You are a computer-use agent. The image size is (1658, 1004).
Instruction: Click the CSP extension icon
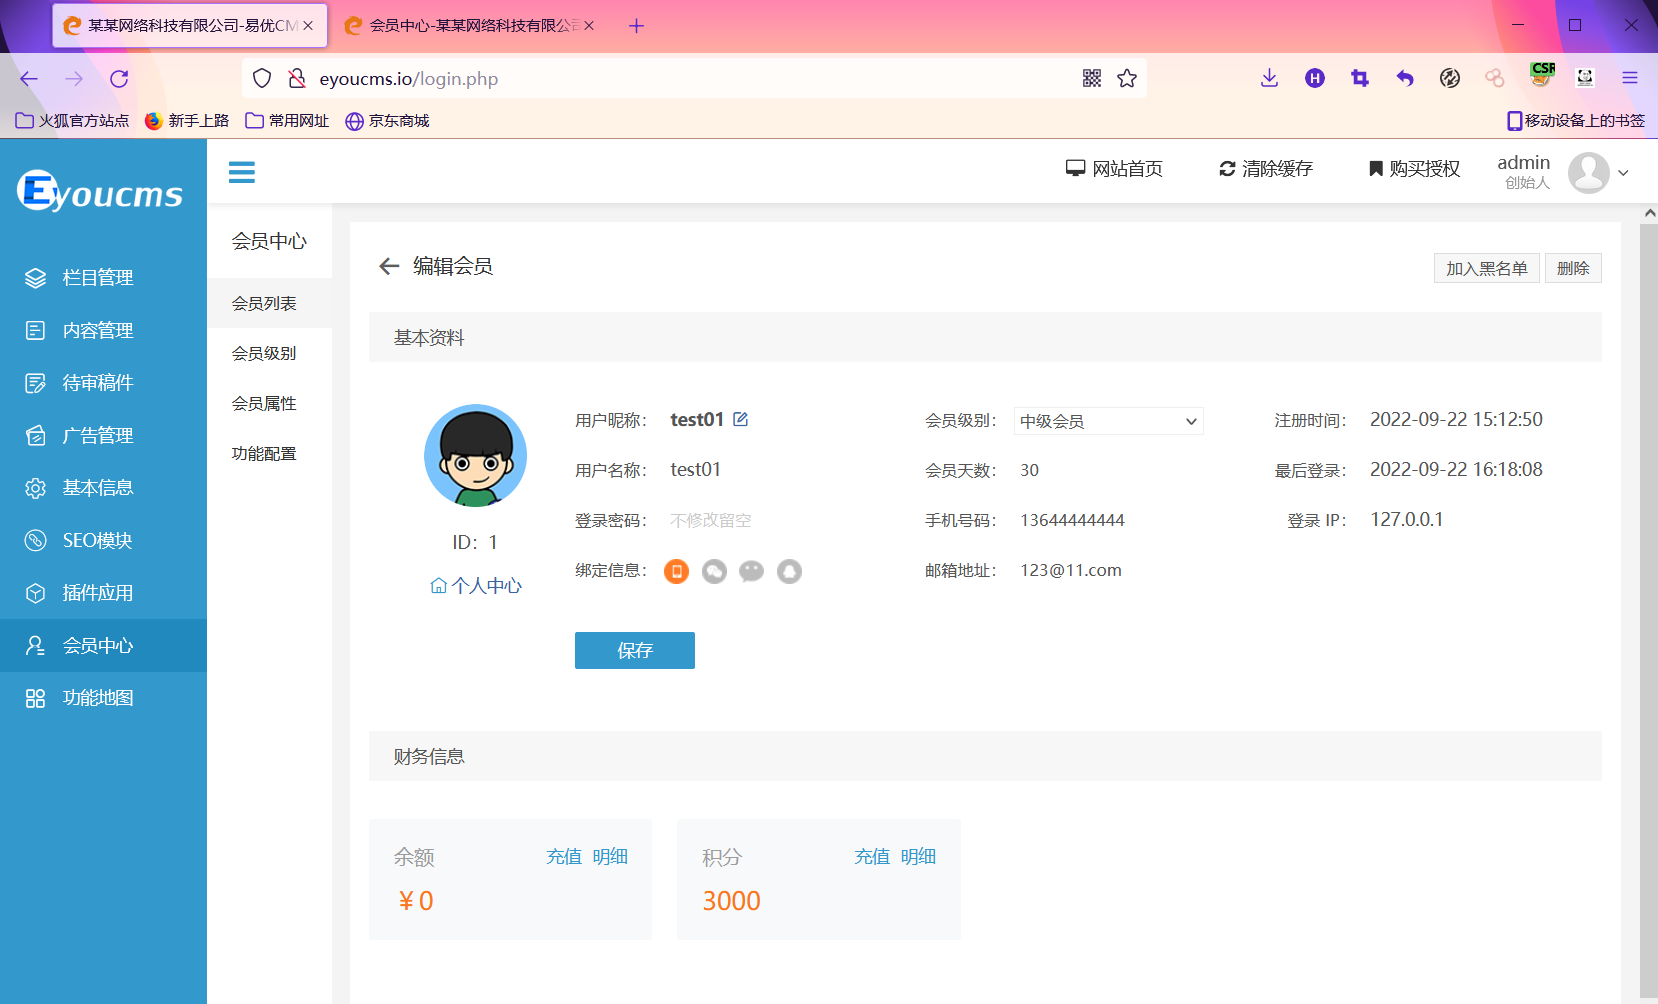tap(1542, 74)
